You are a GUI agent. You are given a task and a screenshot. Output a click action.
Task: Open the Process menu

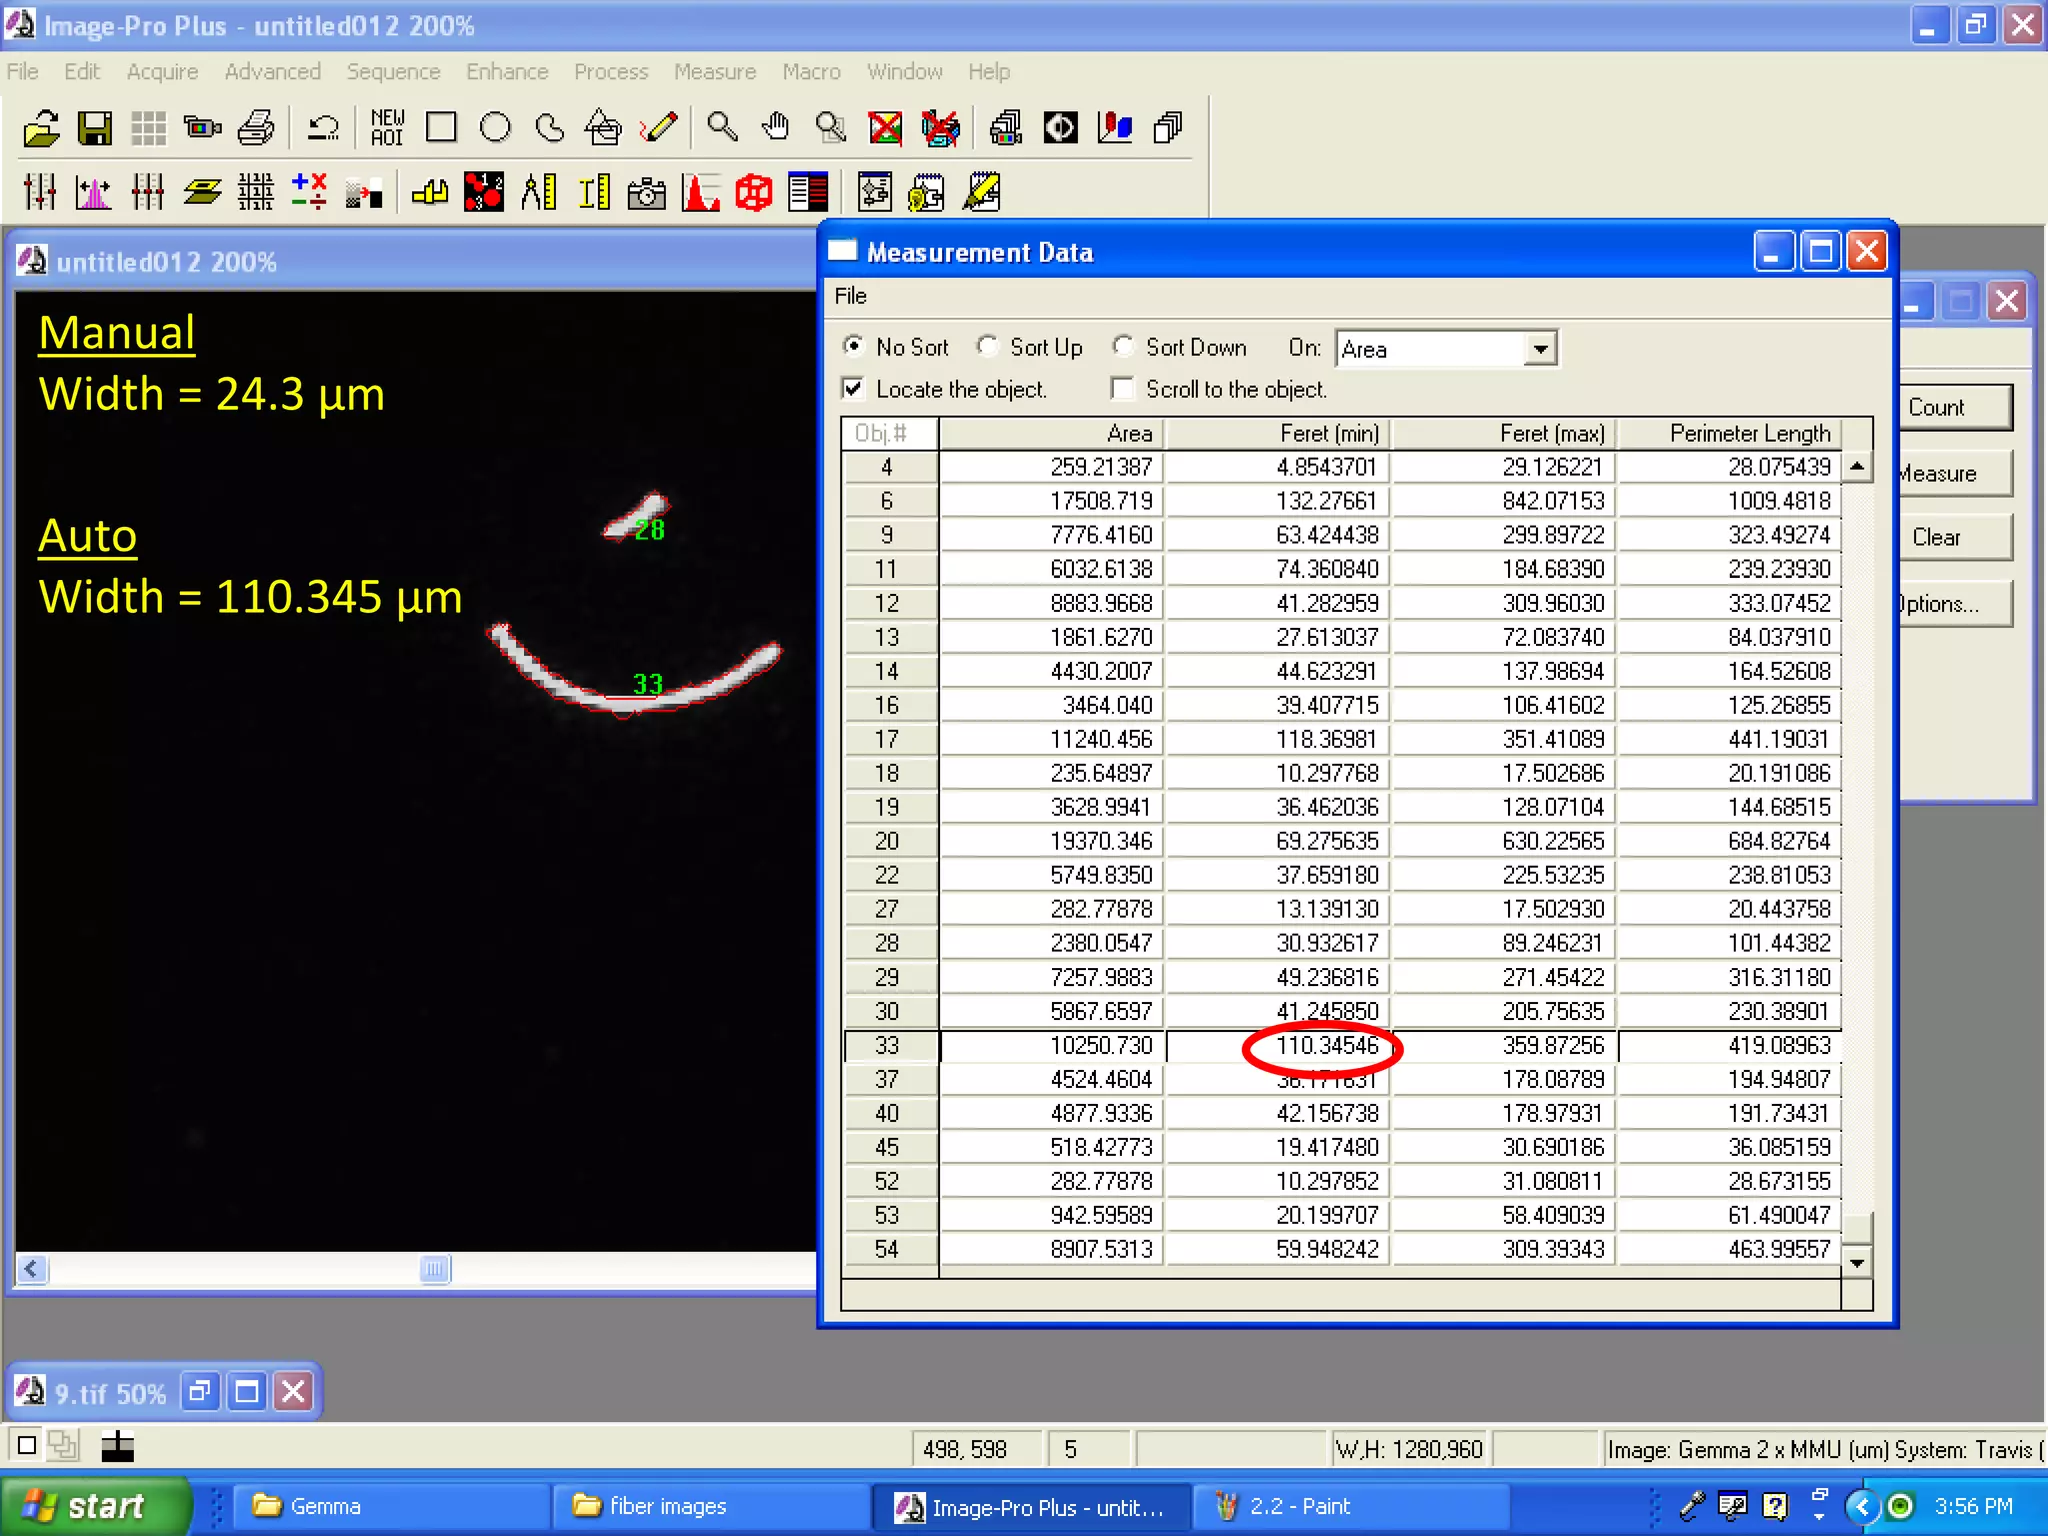(x=611, y=72)
